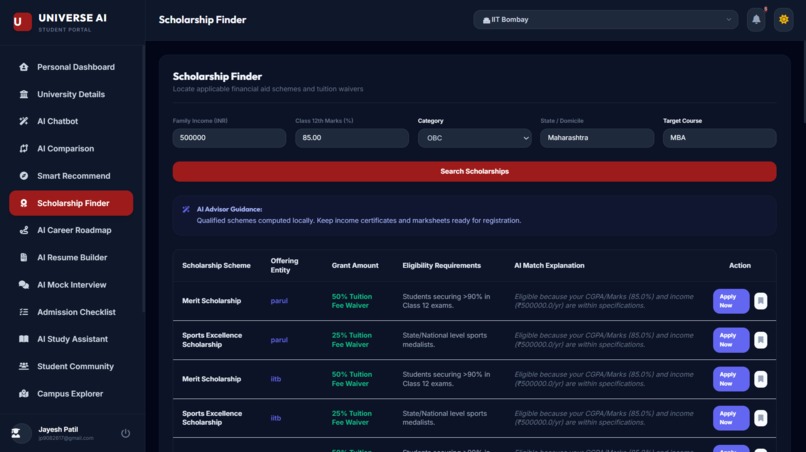This screenshot has height=452, width=806.
Task: Click "50% Tuition Fee Waiver" in parul row
Action: [352, 301]
